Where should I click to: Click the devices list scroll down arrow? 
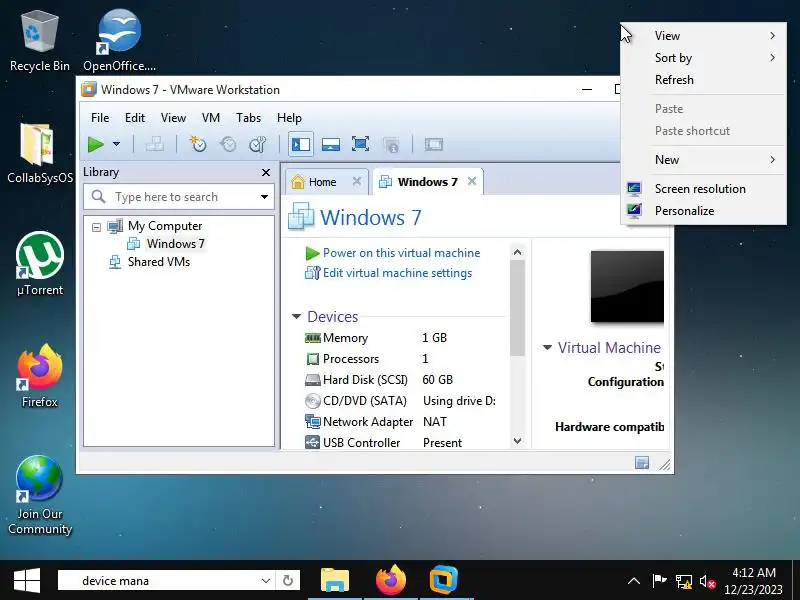(517, 441)
